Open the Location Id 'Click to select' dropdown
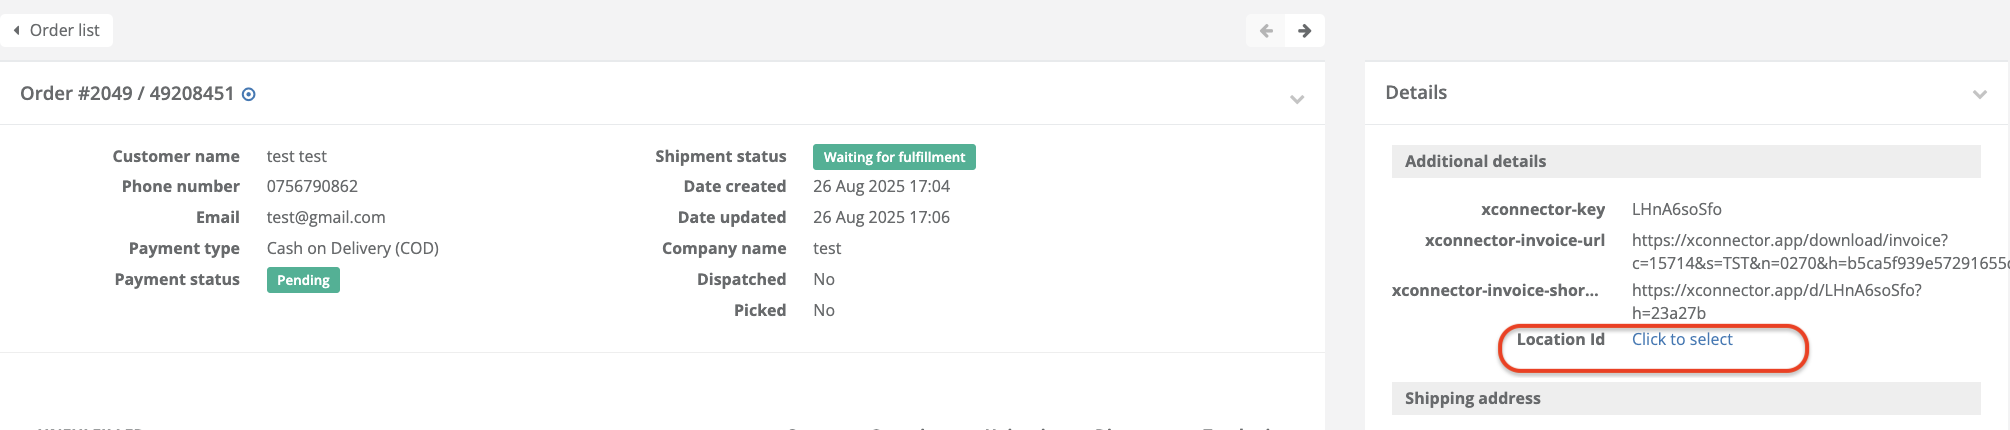The width and height of the screenshot is (2010, 430). pos(1682,339)
